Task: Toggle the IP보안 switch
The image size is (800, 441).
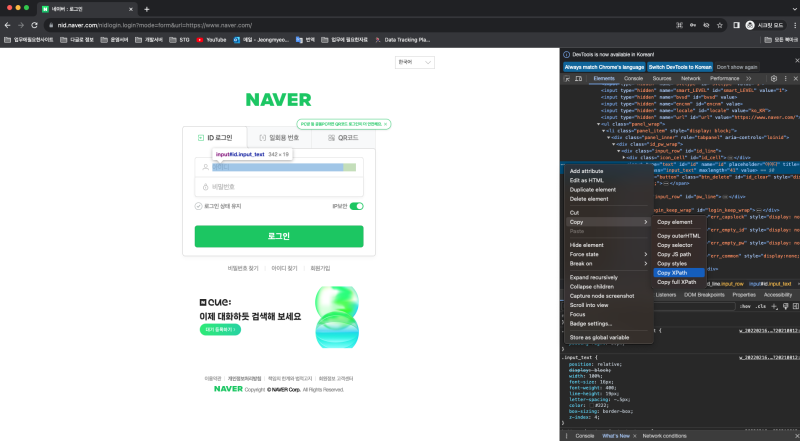Action: 356,206
